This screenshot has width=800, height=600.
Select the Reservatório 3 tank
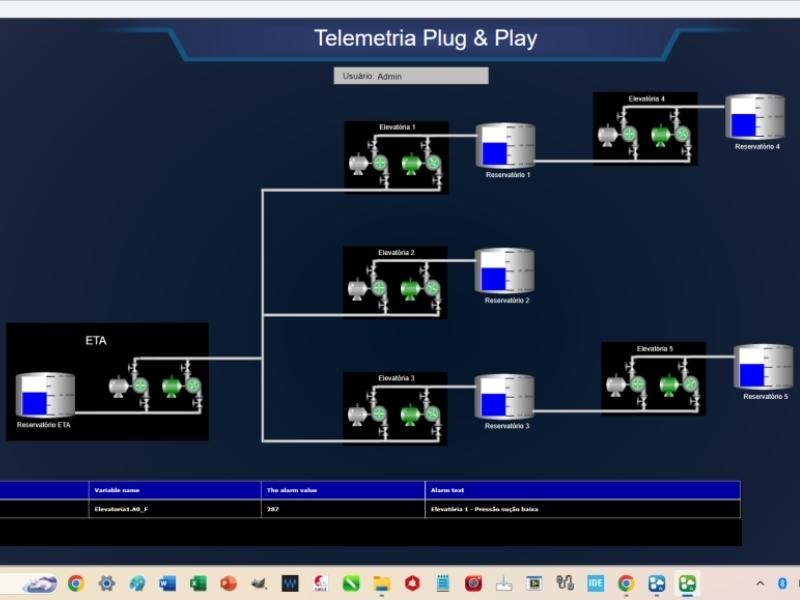pyautogui.click(x=504, y=397)
